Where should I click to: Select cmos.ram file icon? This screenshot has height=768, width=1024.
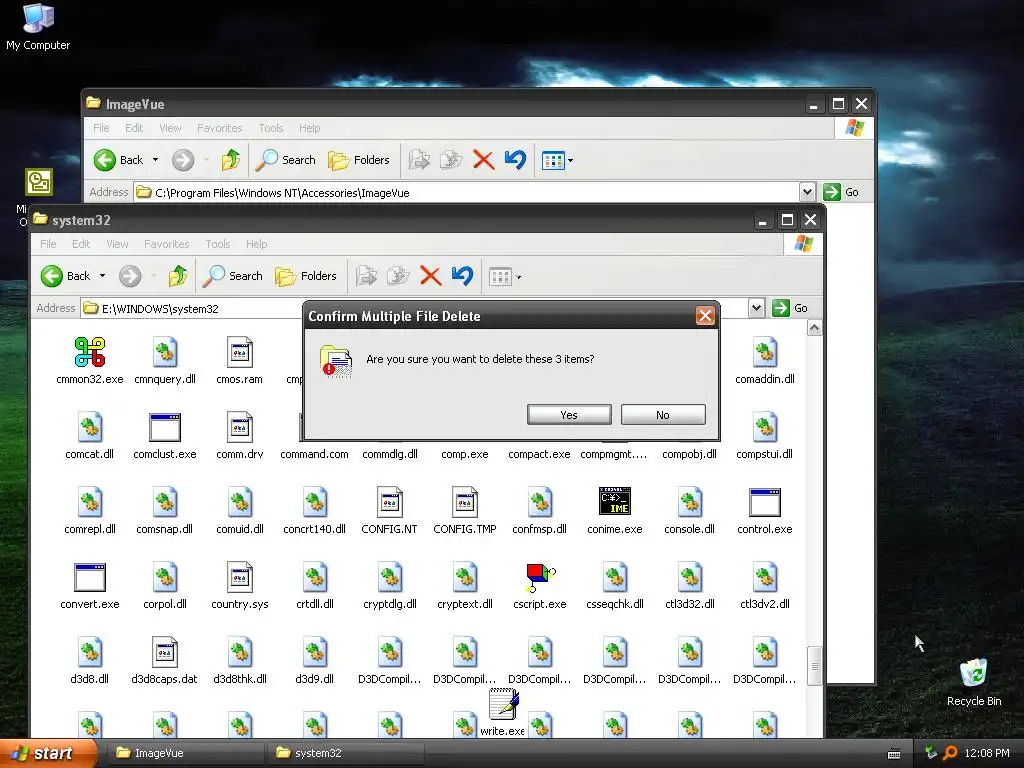(x=240, y=352)
